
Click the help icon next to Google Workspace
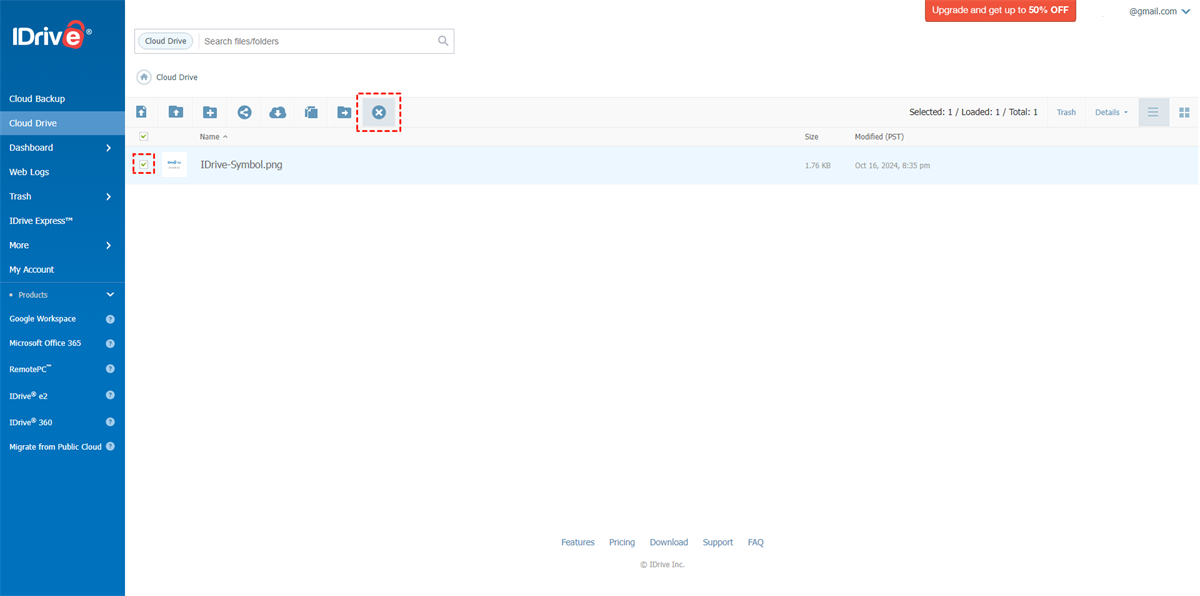[110, 319]
